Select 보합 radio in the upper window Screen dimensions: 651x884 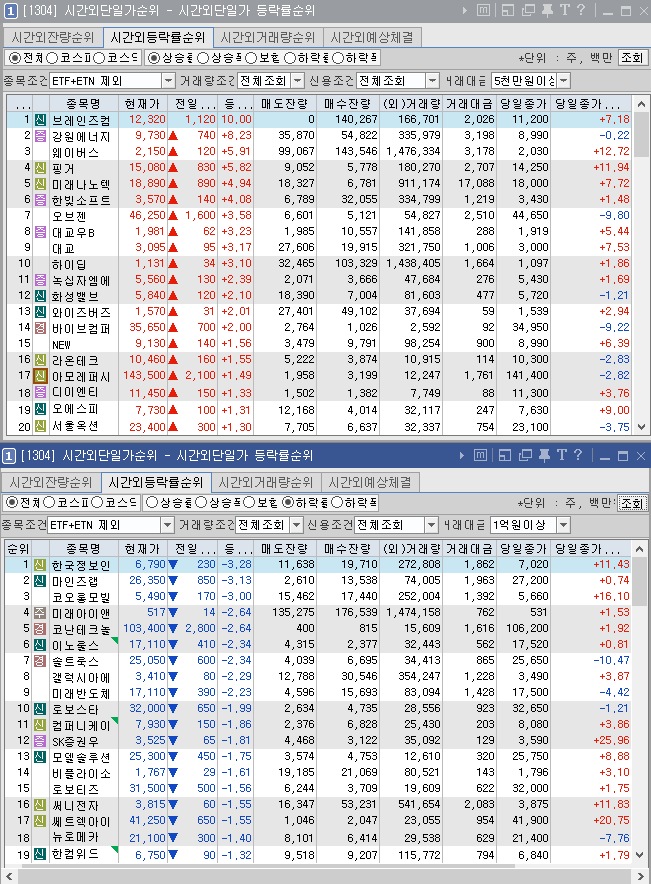(x=251, y=58)
